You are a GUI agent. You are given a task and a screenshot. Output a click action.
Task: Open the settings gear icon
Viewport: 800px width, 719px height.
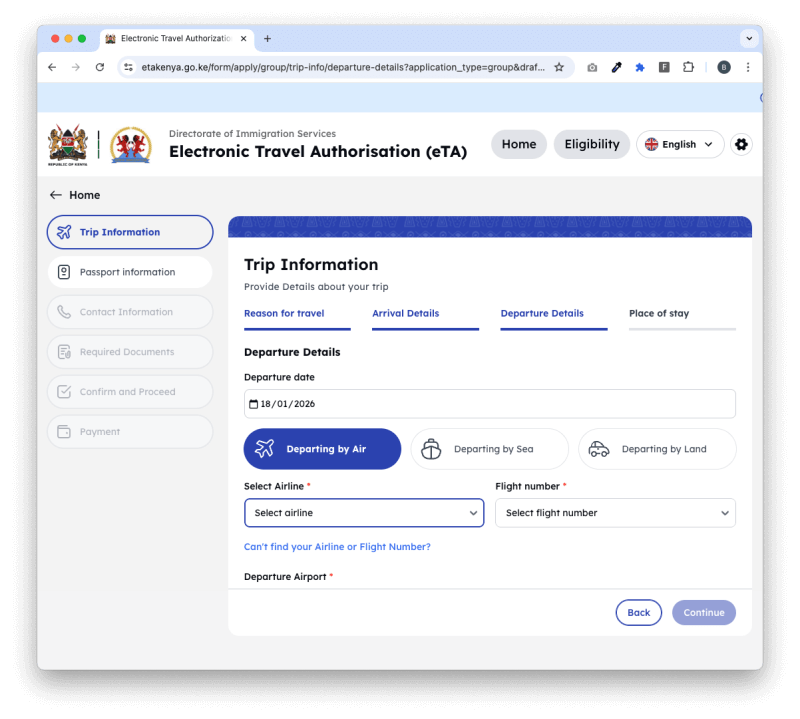point(741,144)
